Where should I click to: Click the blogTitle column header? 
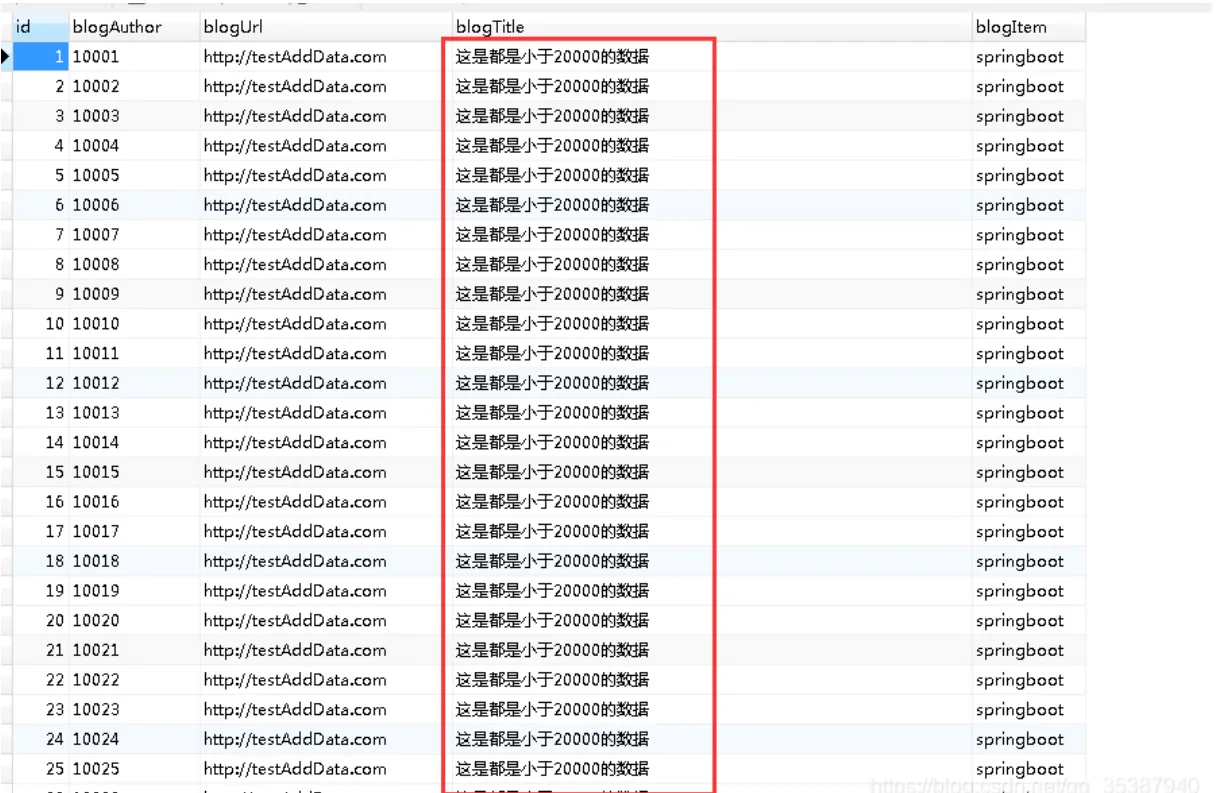click(711, 27)
